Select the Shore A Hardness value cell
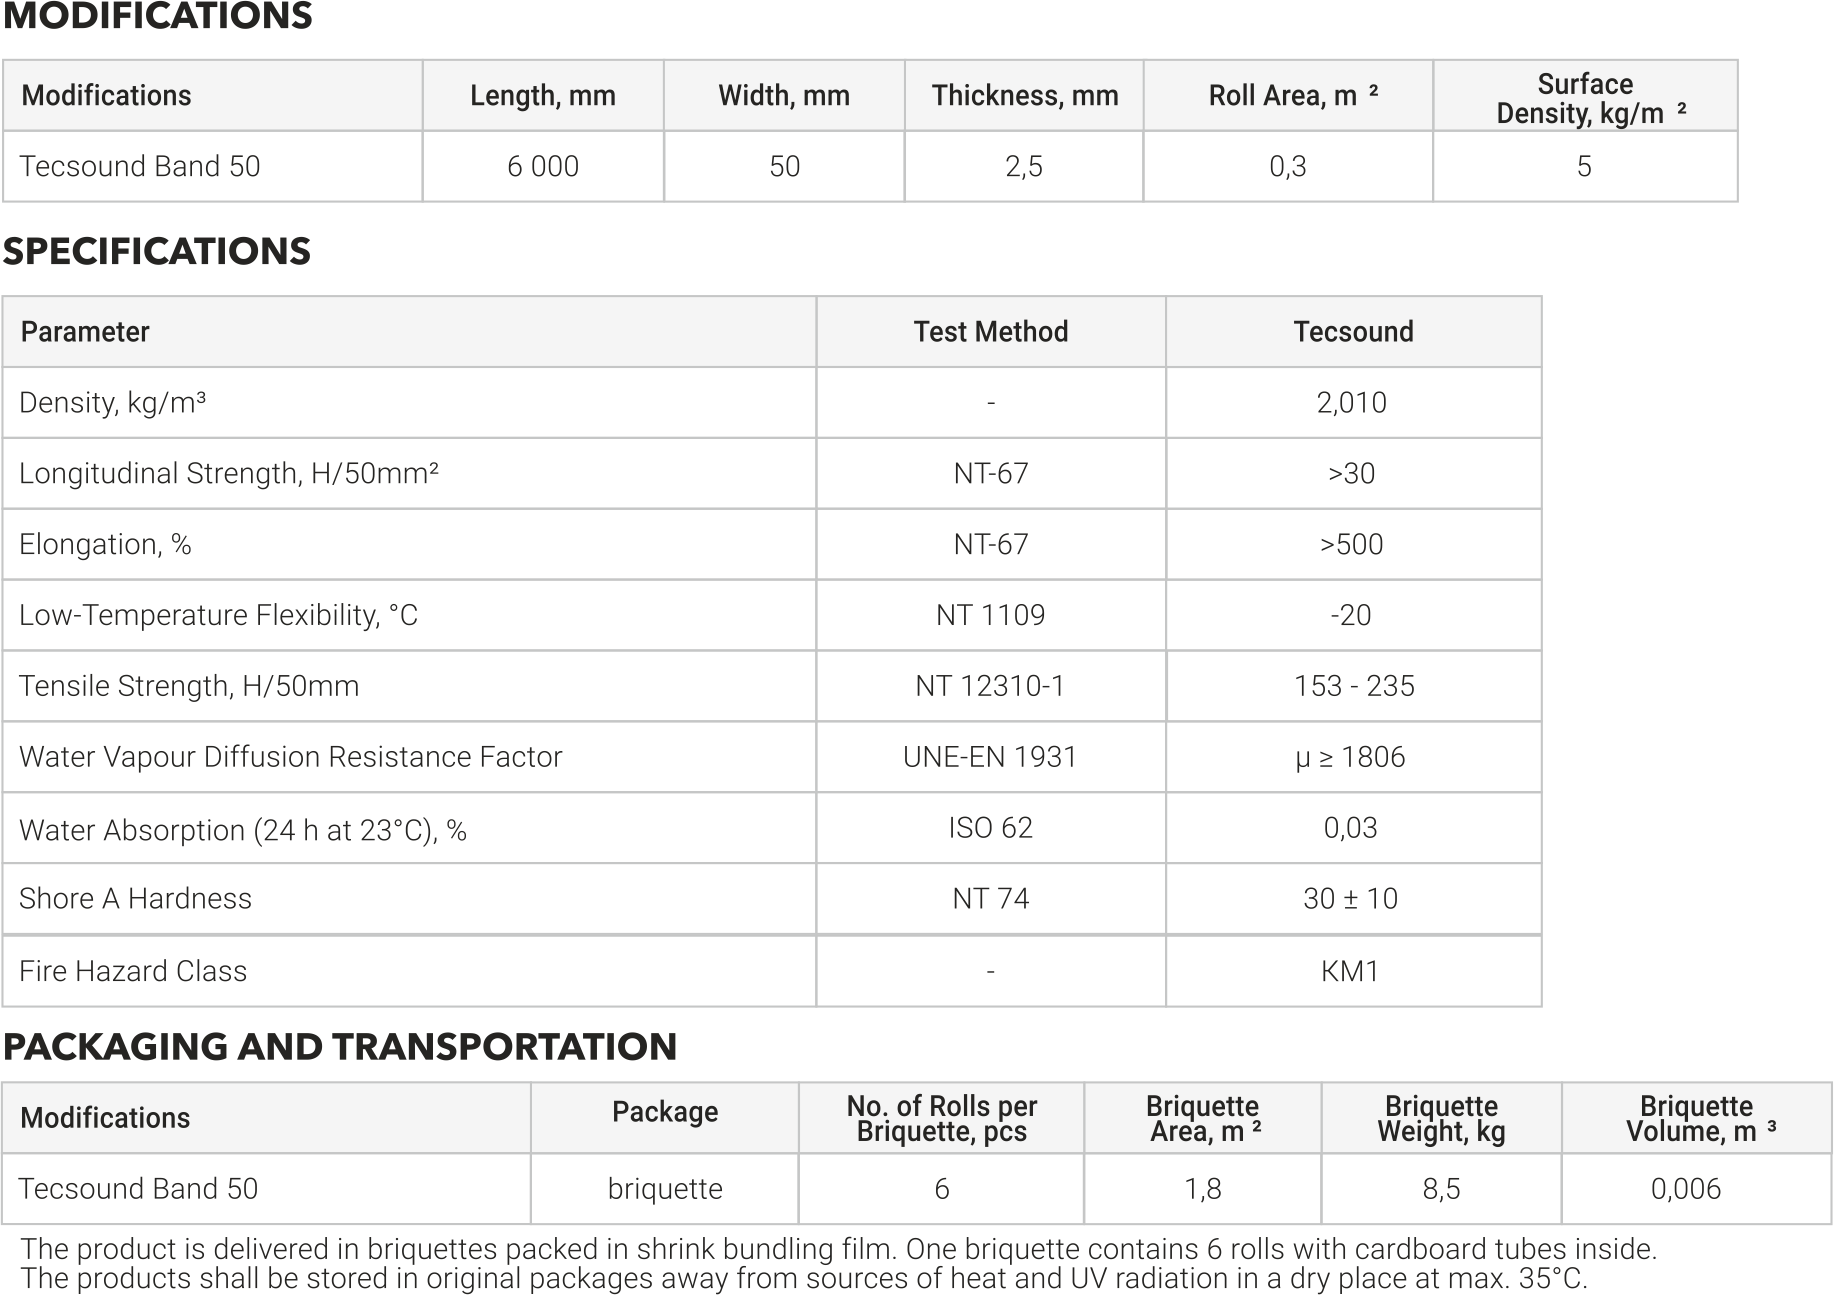Screen dimensions: 1834x1295 point(1351,899)
